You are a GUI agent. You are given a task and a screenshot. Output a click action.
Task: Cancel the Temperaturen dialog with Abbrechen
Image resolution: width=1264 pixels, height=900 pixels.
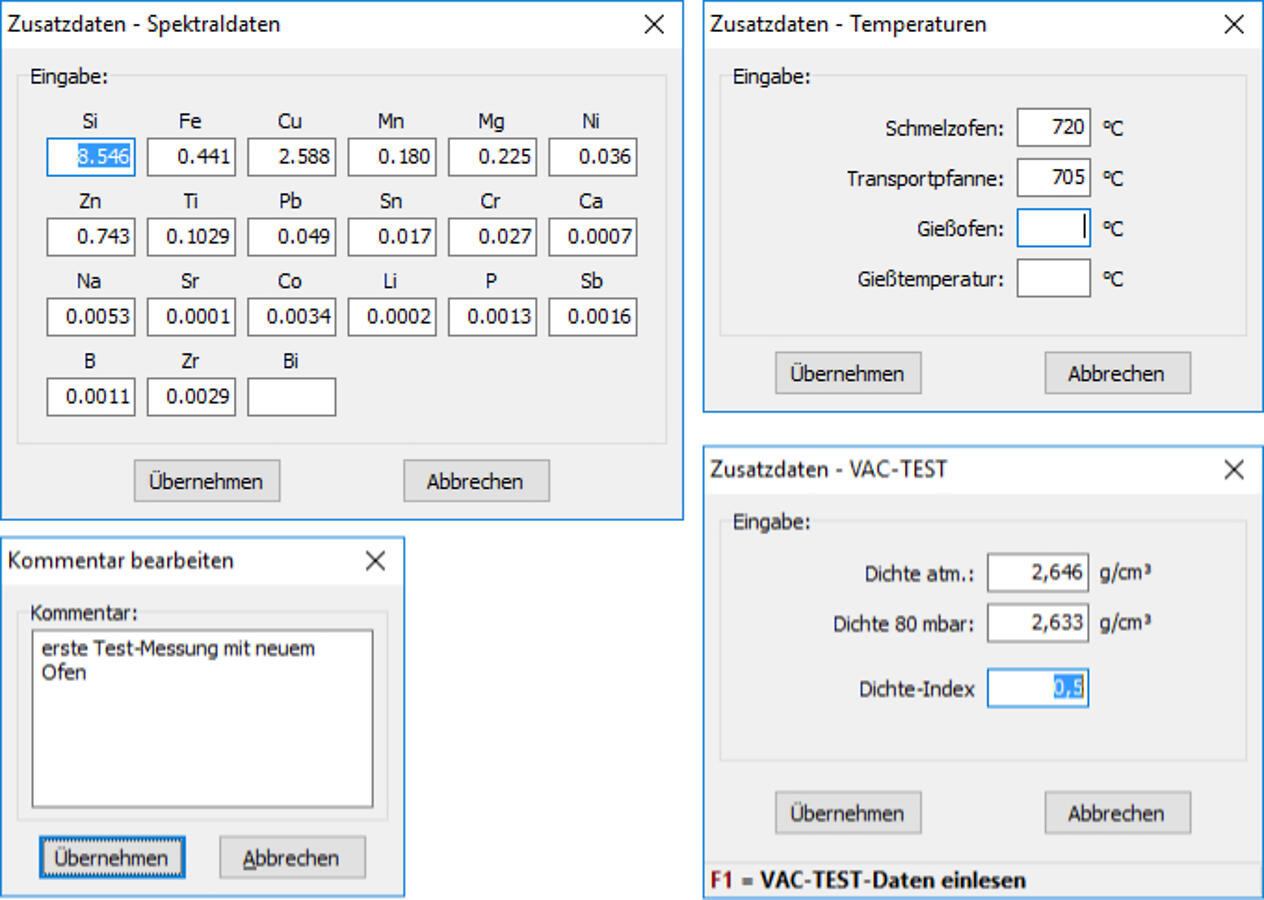pyautogui.click(x=1116, y=373)
